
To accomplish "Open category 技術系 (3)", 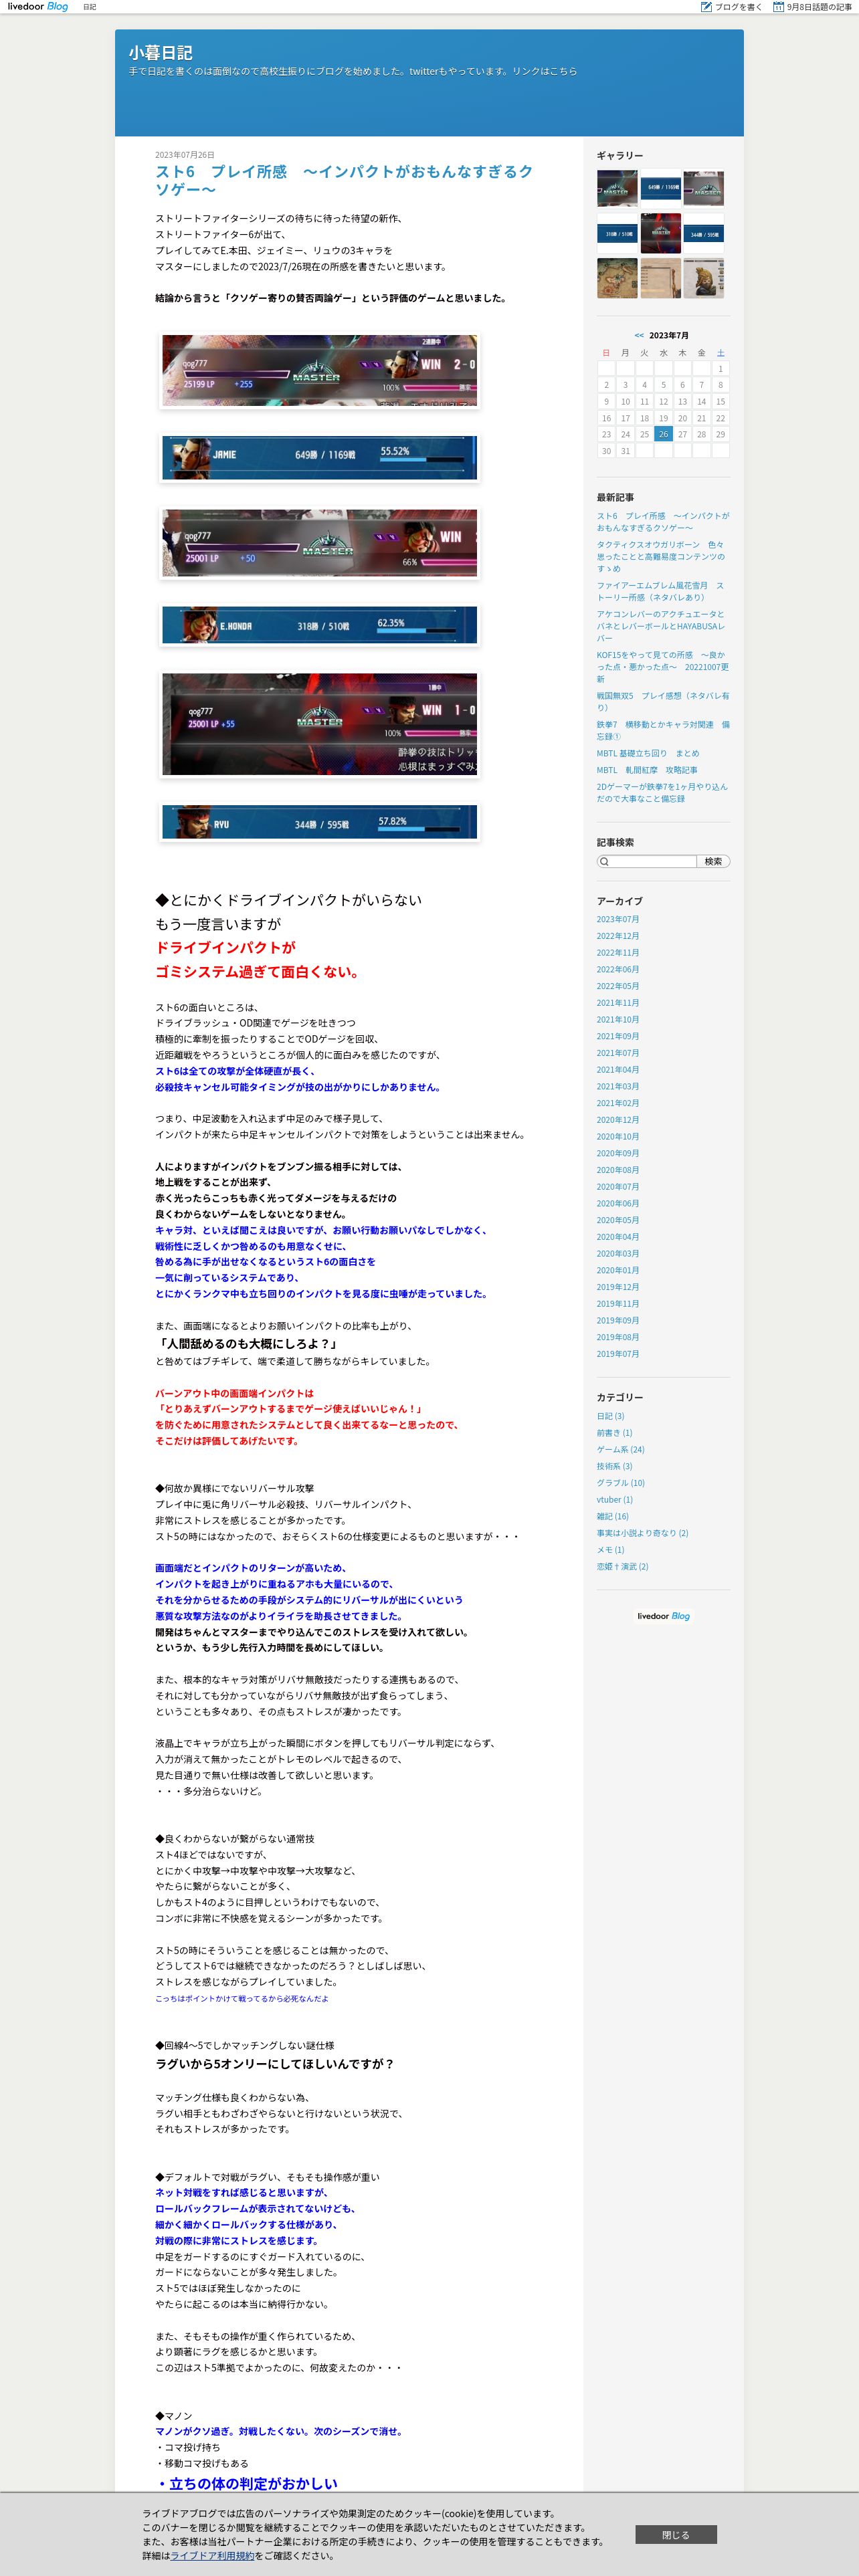I will pyautogui.click(x=614, y=1466).
